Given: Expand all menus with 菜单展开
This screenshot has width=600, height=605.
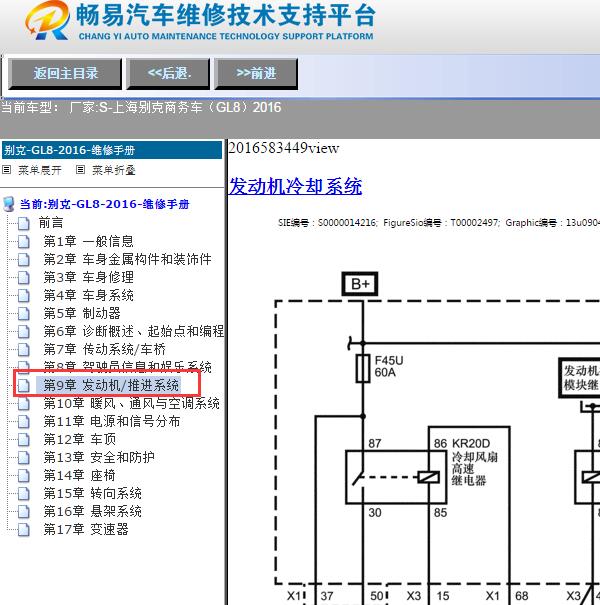Looking at the screenshot, I should (x=40, y=170).
